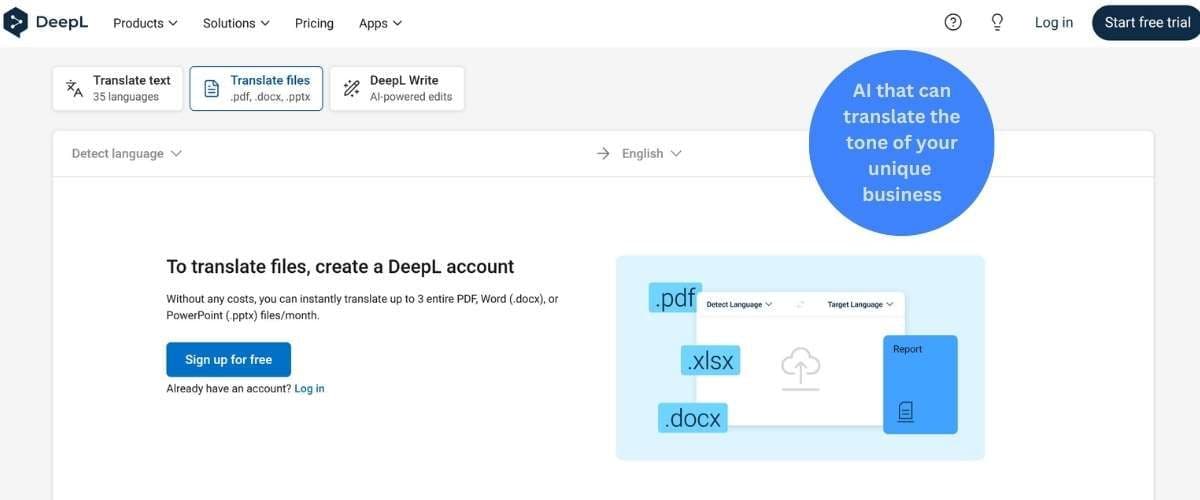Screen dimensions: 1200x500
Task: Expand the Products menu
Action: [145, 22]
